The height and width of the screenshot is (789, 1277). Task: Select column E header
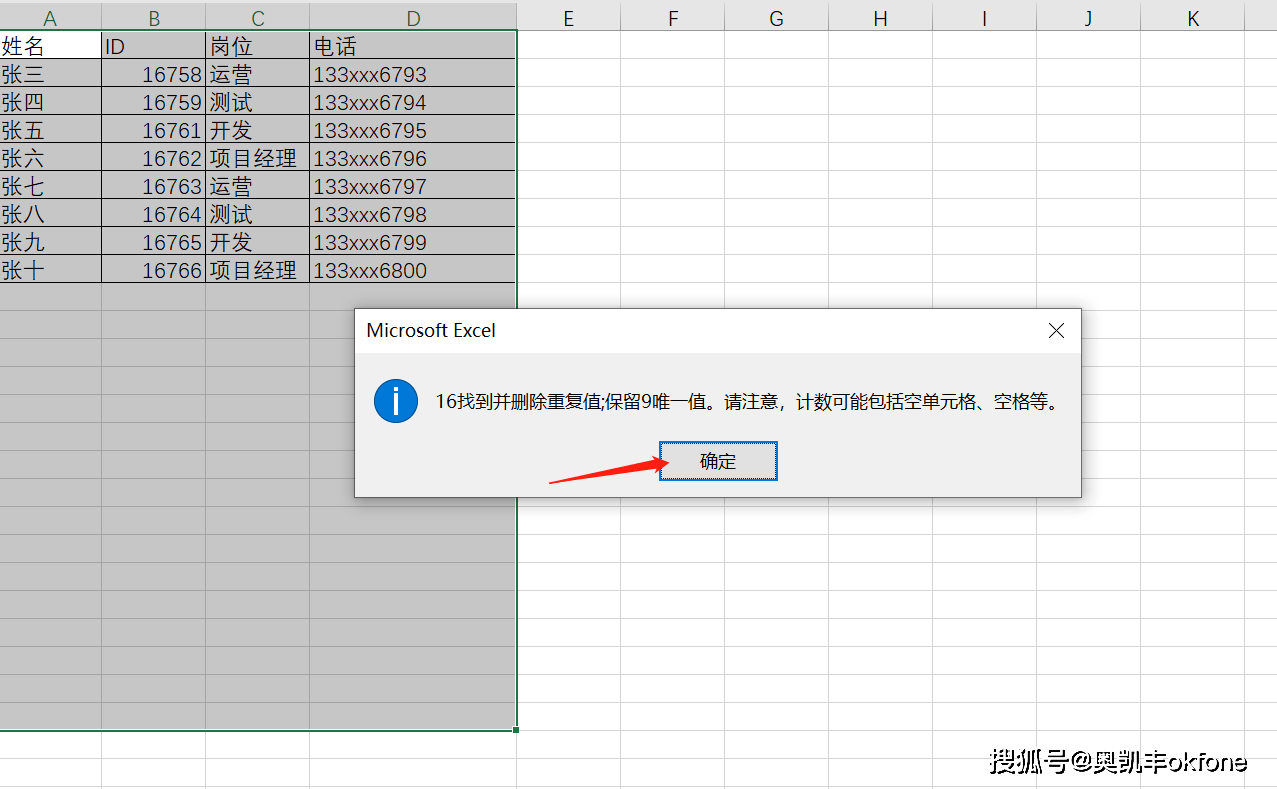pos(568,18)
